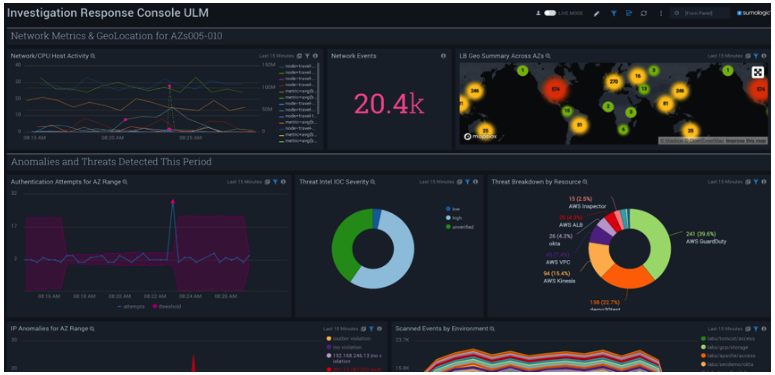Show info for Threat Intel IOC Severity panel
This screenshot has width=775, height=375.
pyautogui.click(x=475, y=182)
